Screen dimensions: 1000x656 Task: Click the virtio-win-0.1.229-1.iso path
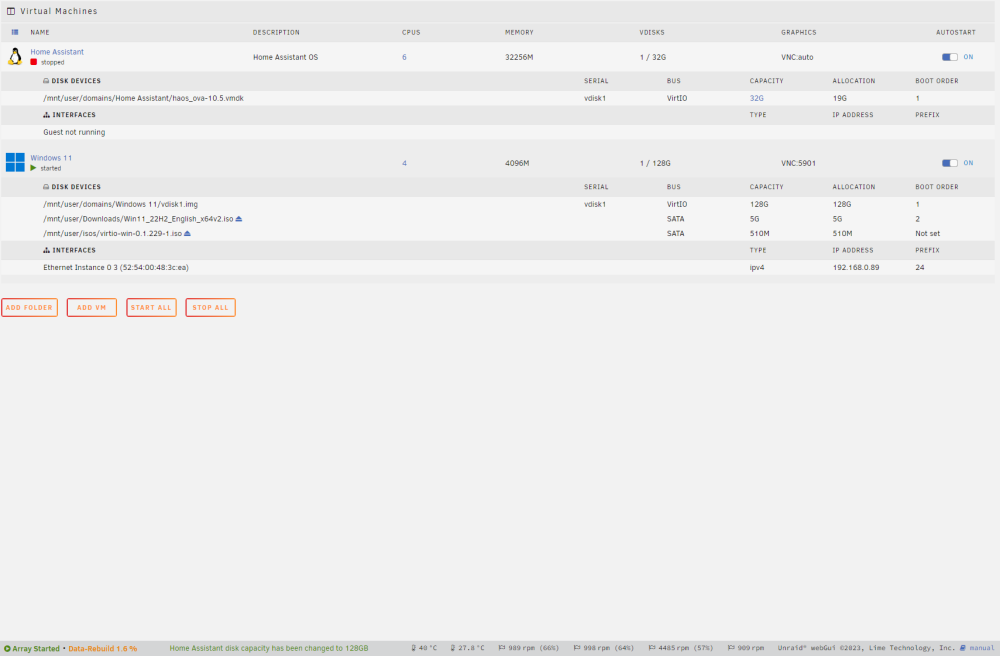(x=112, y=233)
